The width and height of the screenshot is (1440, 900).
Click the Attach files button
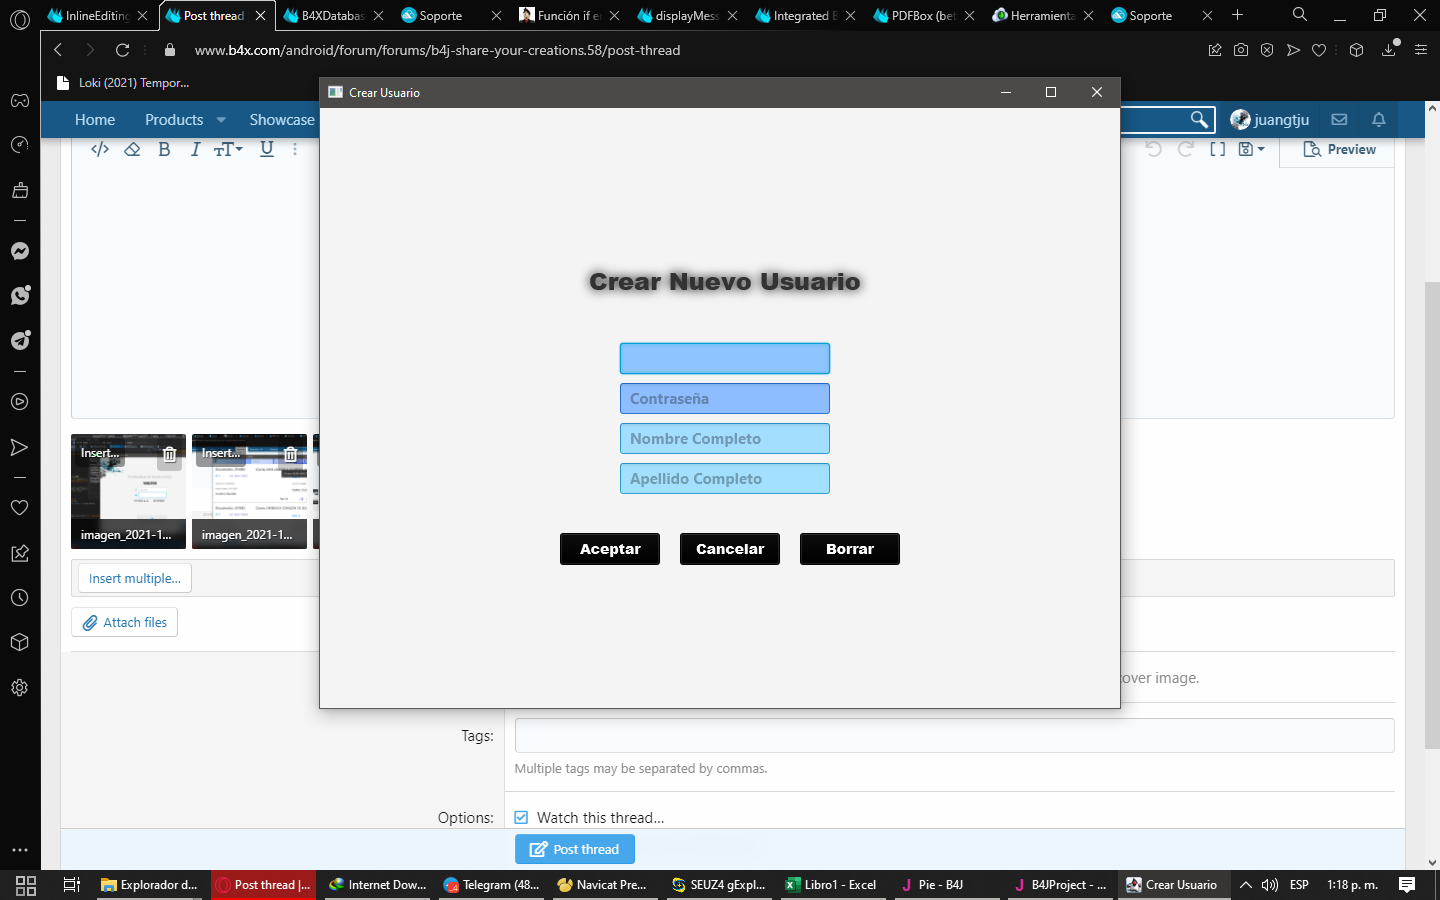(x=125, y=622)
